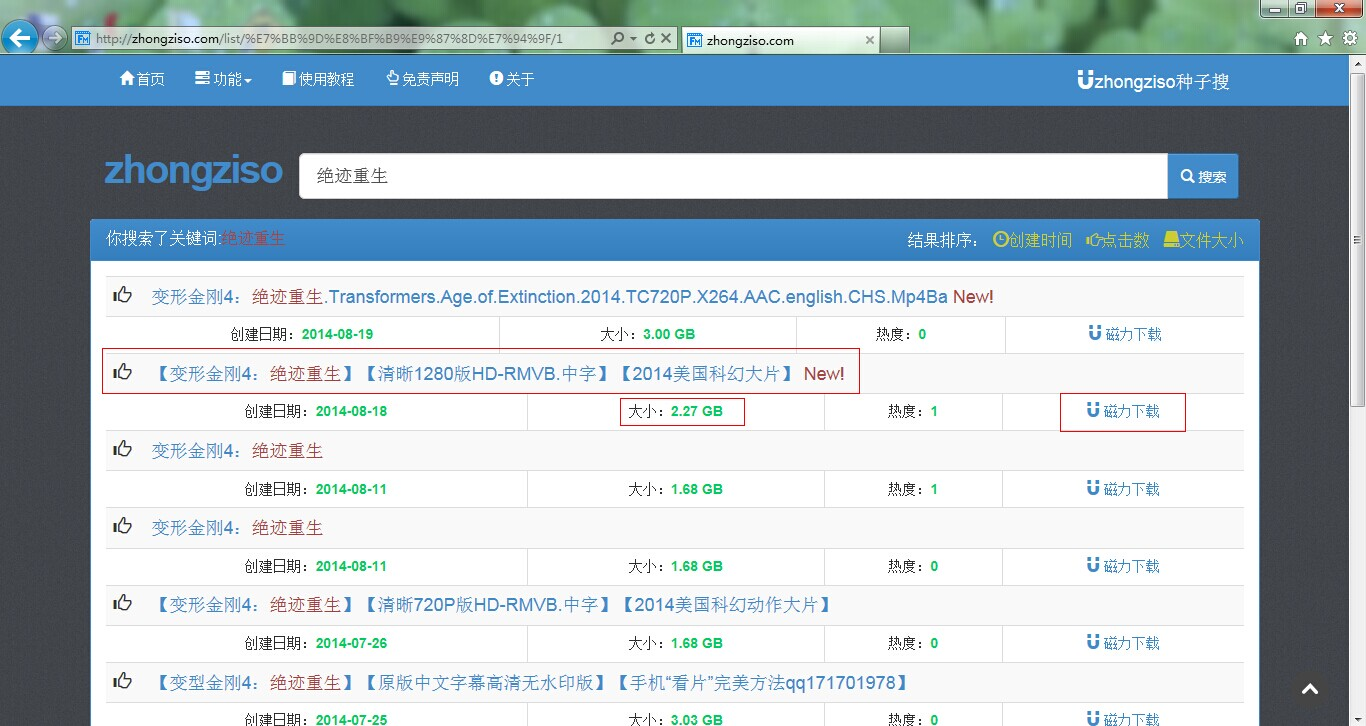Click the creation date 2014-08-18
This screenshot has width=1366, height=726.
pos(351,411)
